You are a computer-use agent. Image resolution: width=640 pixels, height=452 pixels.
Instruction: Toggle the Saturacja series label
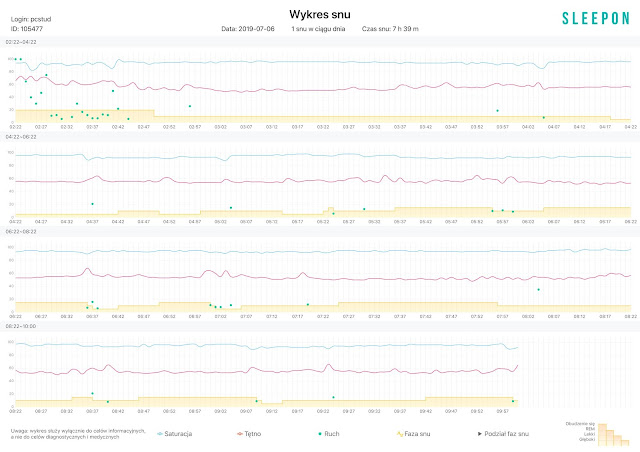[177, 434]
